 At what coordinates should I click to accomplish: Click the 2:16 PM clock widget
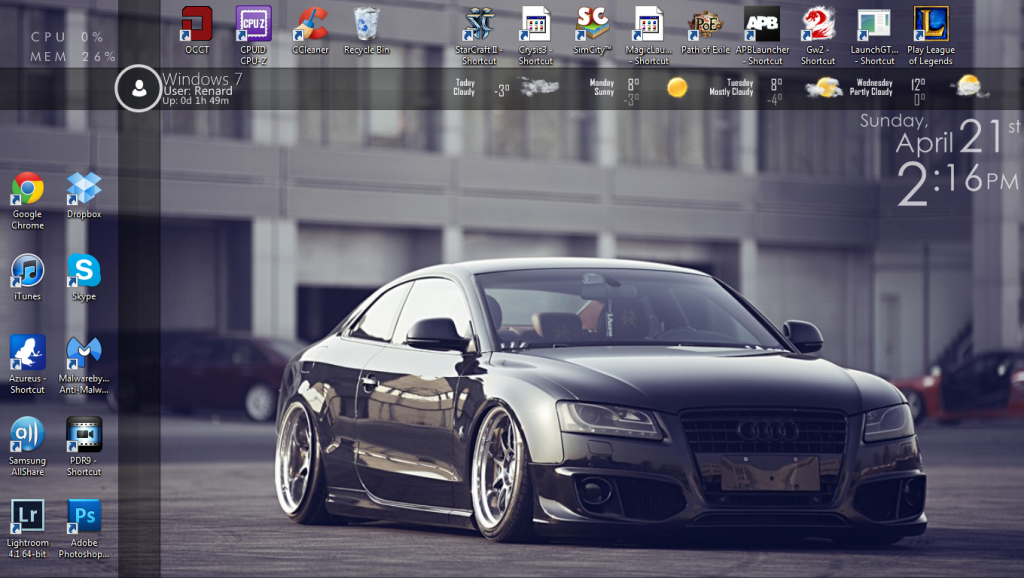(x=957, y=183)
